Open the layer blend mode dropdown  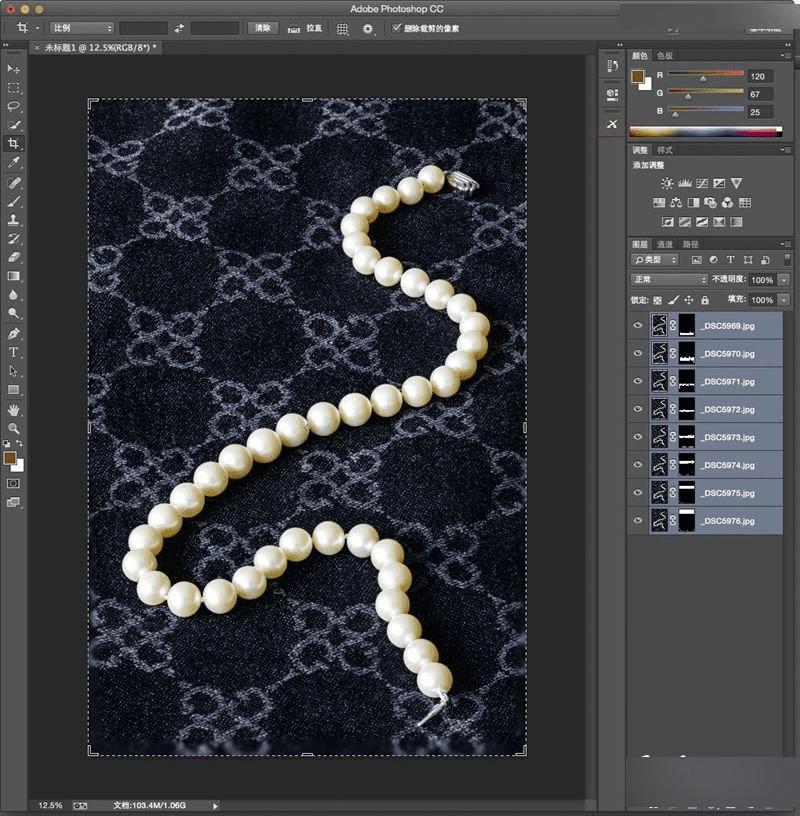[x=669, y=280]
